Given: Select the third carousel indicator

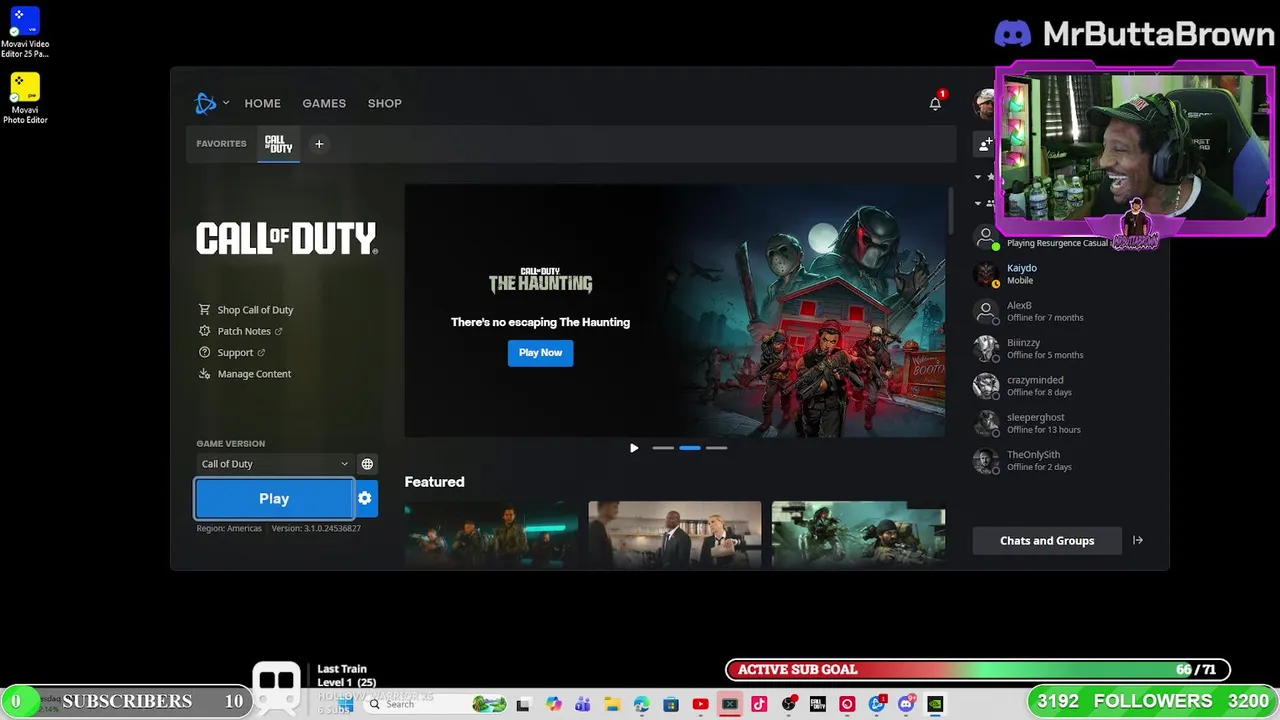Looking at the screenshot, I should [x=717, y=448].
